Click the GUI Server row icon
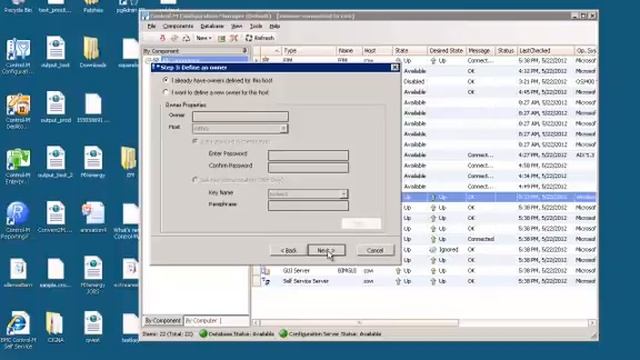 (266, 271)
